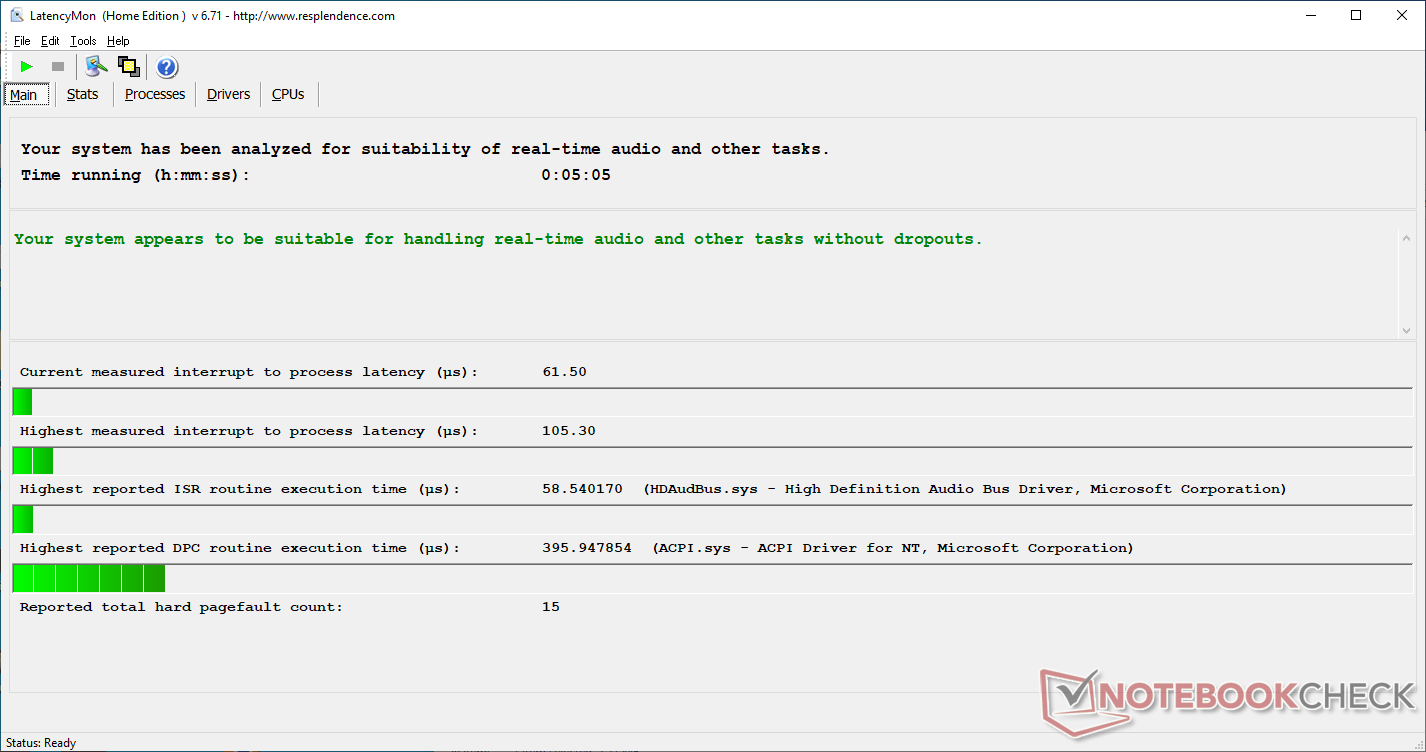Click the HDAudBus.sys driver description text
Image resolution: width=1426 pixels, height=752 pixels.
pyautogui.click(x=965, y=489)
